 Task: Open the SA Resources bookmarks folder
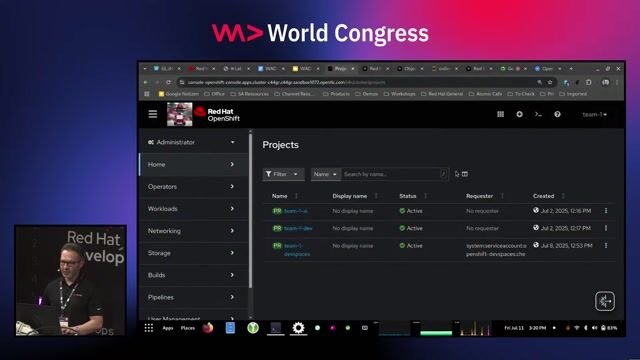(x=250, y=94)
